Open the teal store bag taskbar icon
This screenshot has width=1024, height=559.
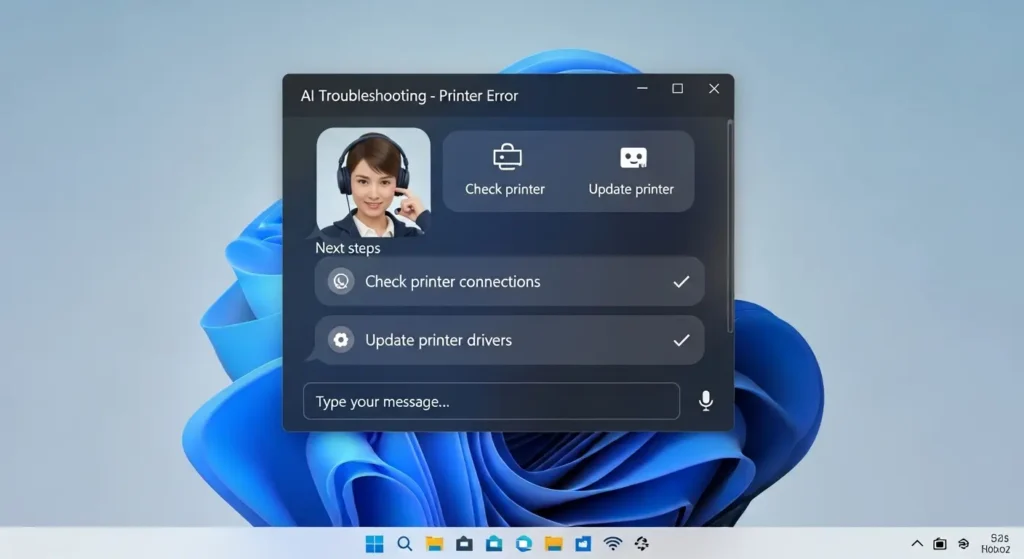[x=494, y=543]
